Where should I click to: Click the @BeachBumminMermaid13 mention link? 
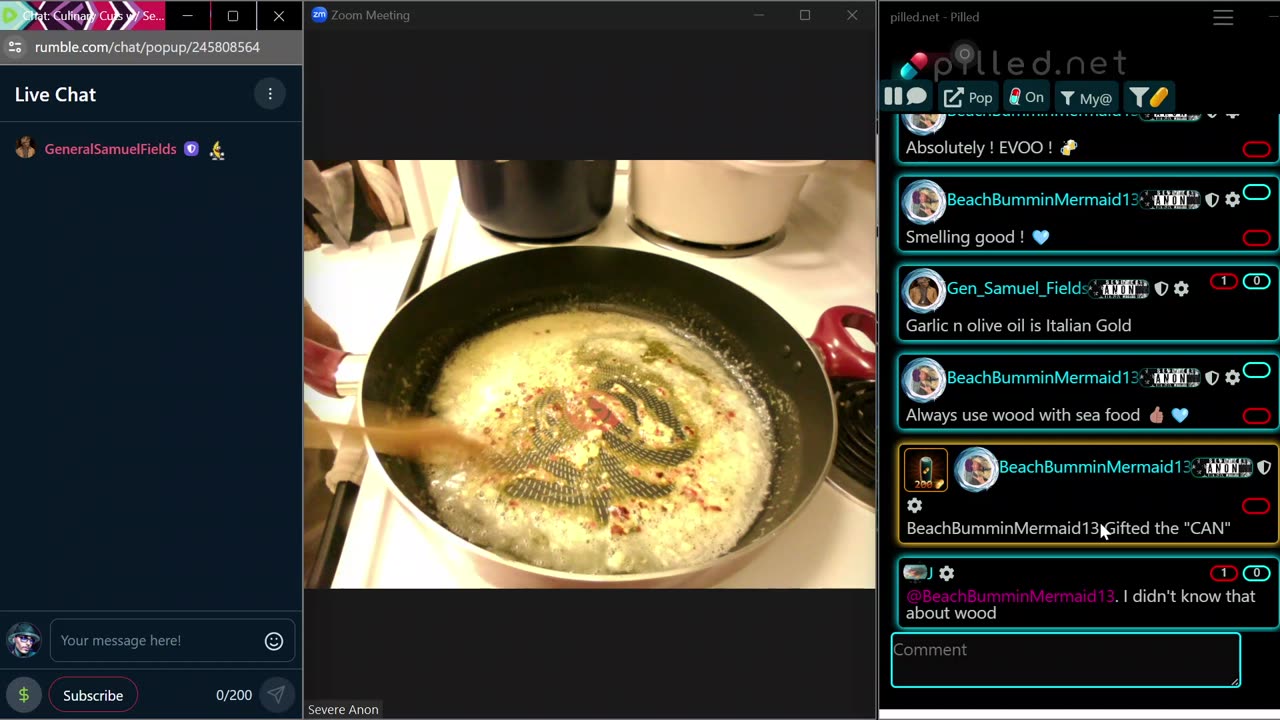pyautogui.click(x=1010, y=596)
